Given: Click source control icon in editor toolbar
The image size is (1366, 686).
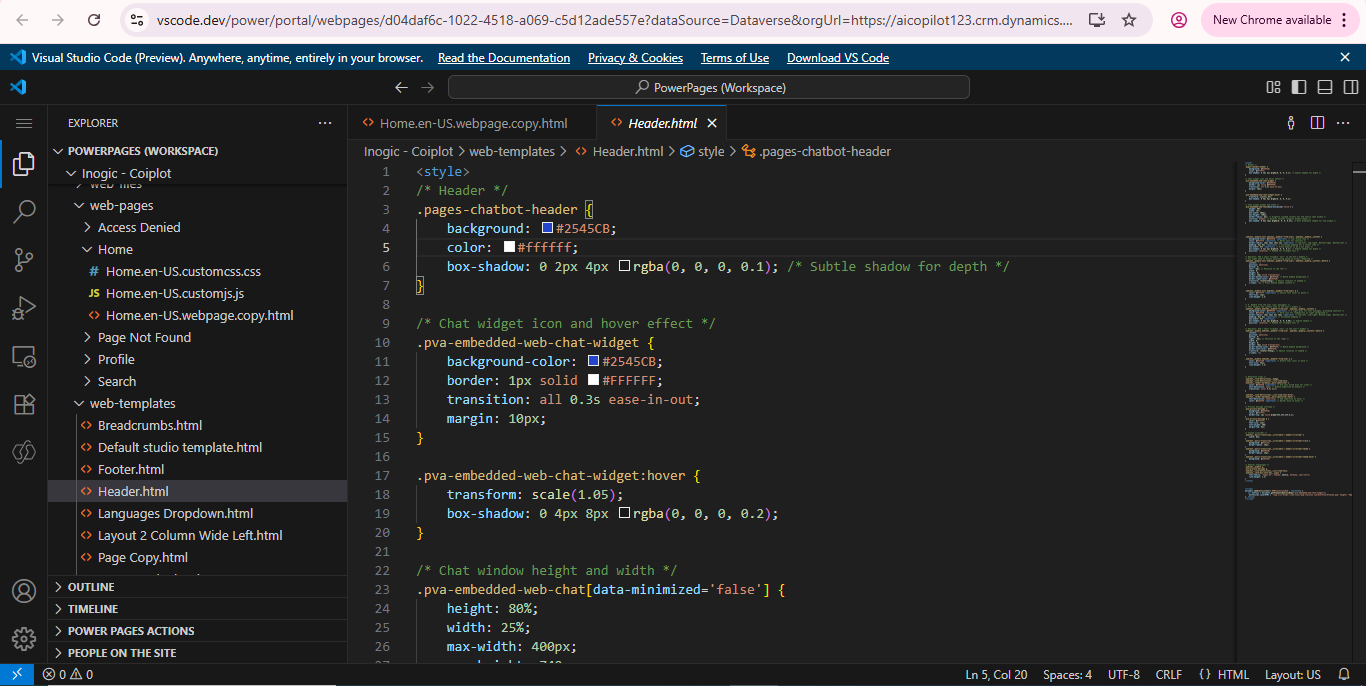Looking at the screenshot, I should (x=1291, y=123).
